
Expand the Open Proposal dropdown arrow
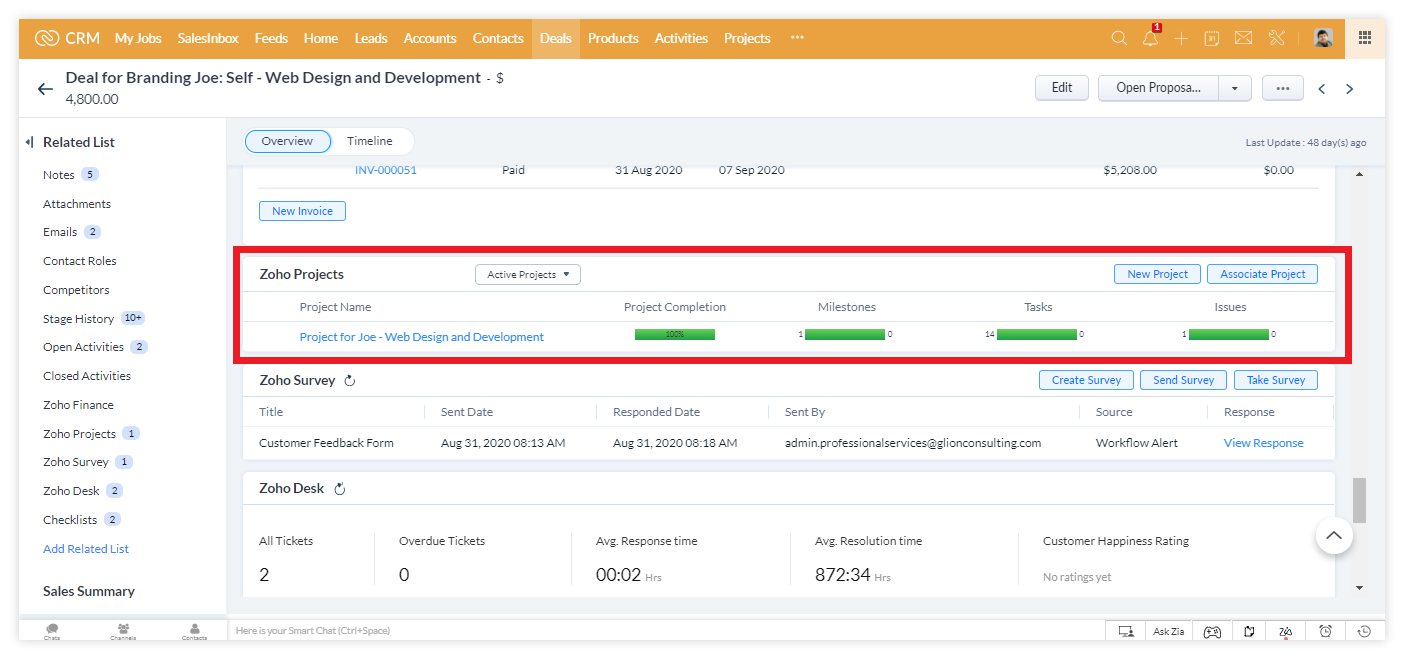coord(1235,88)
